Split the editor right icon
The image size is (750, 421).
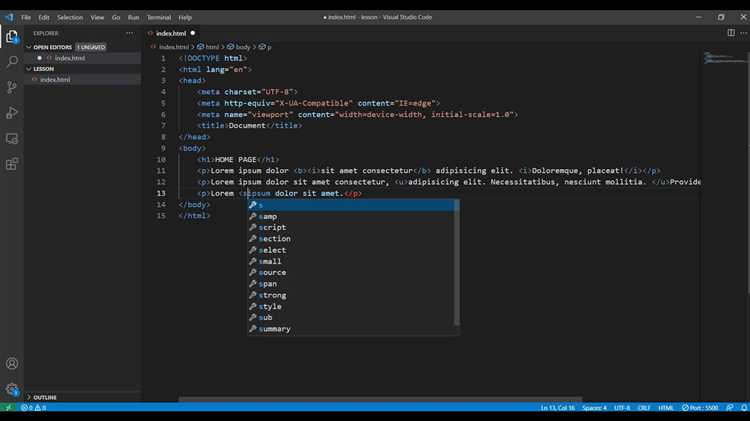731,33
